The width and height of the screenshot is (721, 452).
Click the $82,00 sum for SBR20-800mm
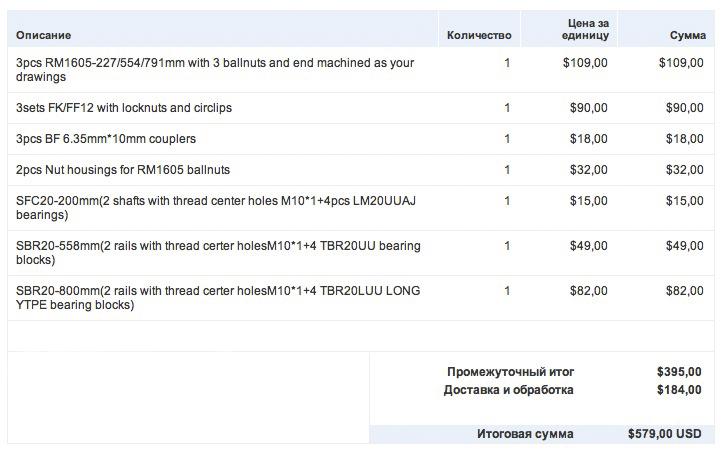click(684, 291)
